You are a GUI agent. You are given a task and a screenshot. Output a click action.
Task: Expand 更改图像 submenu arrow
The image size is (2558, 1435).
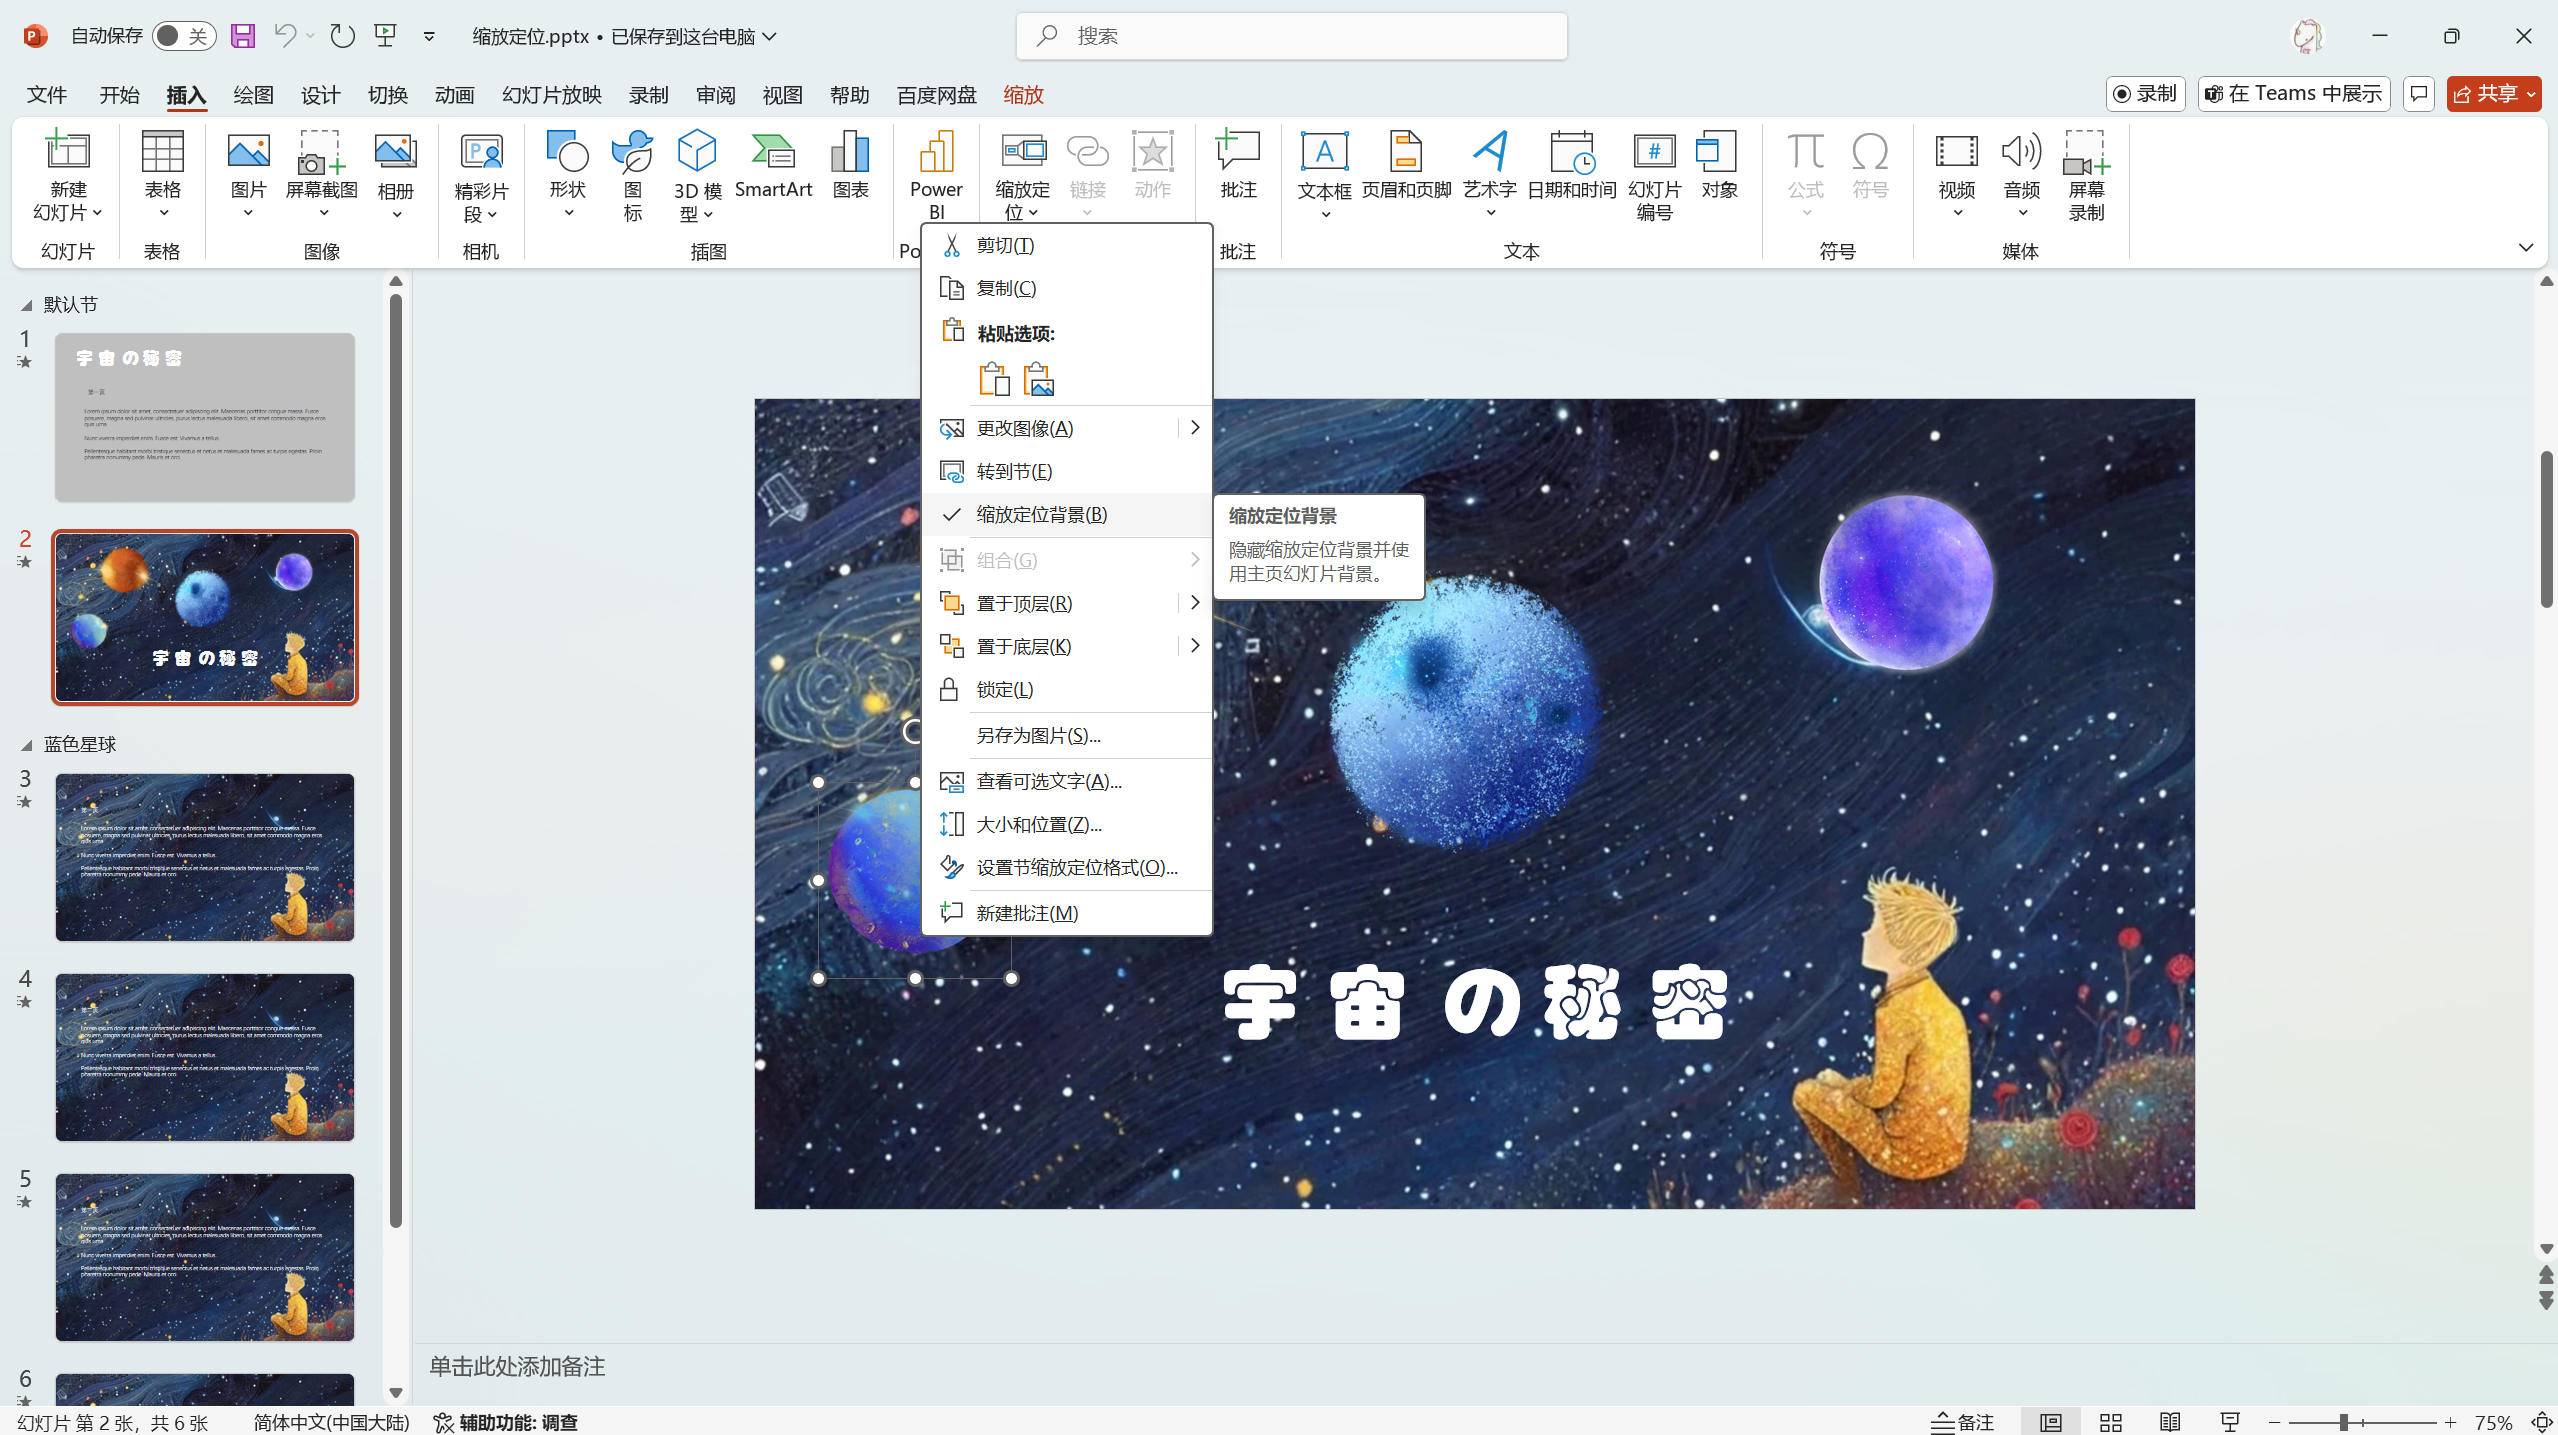[1194, 428]
